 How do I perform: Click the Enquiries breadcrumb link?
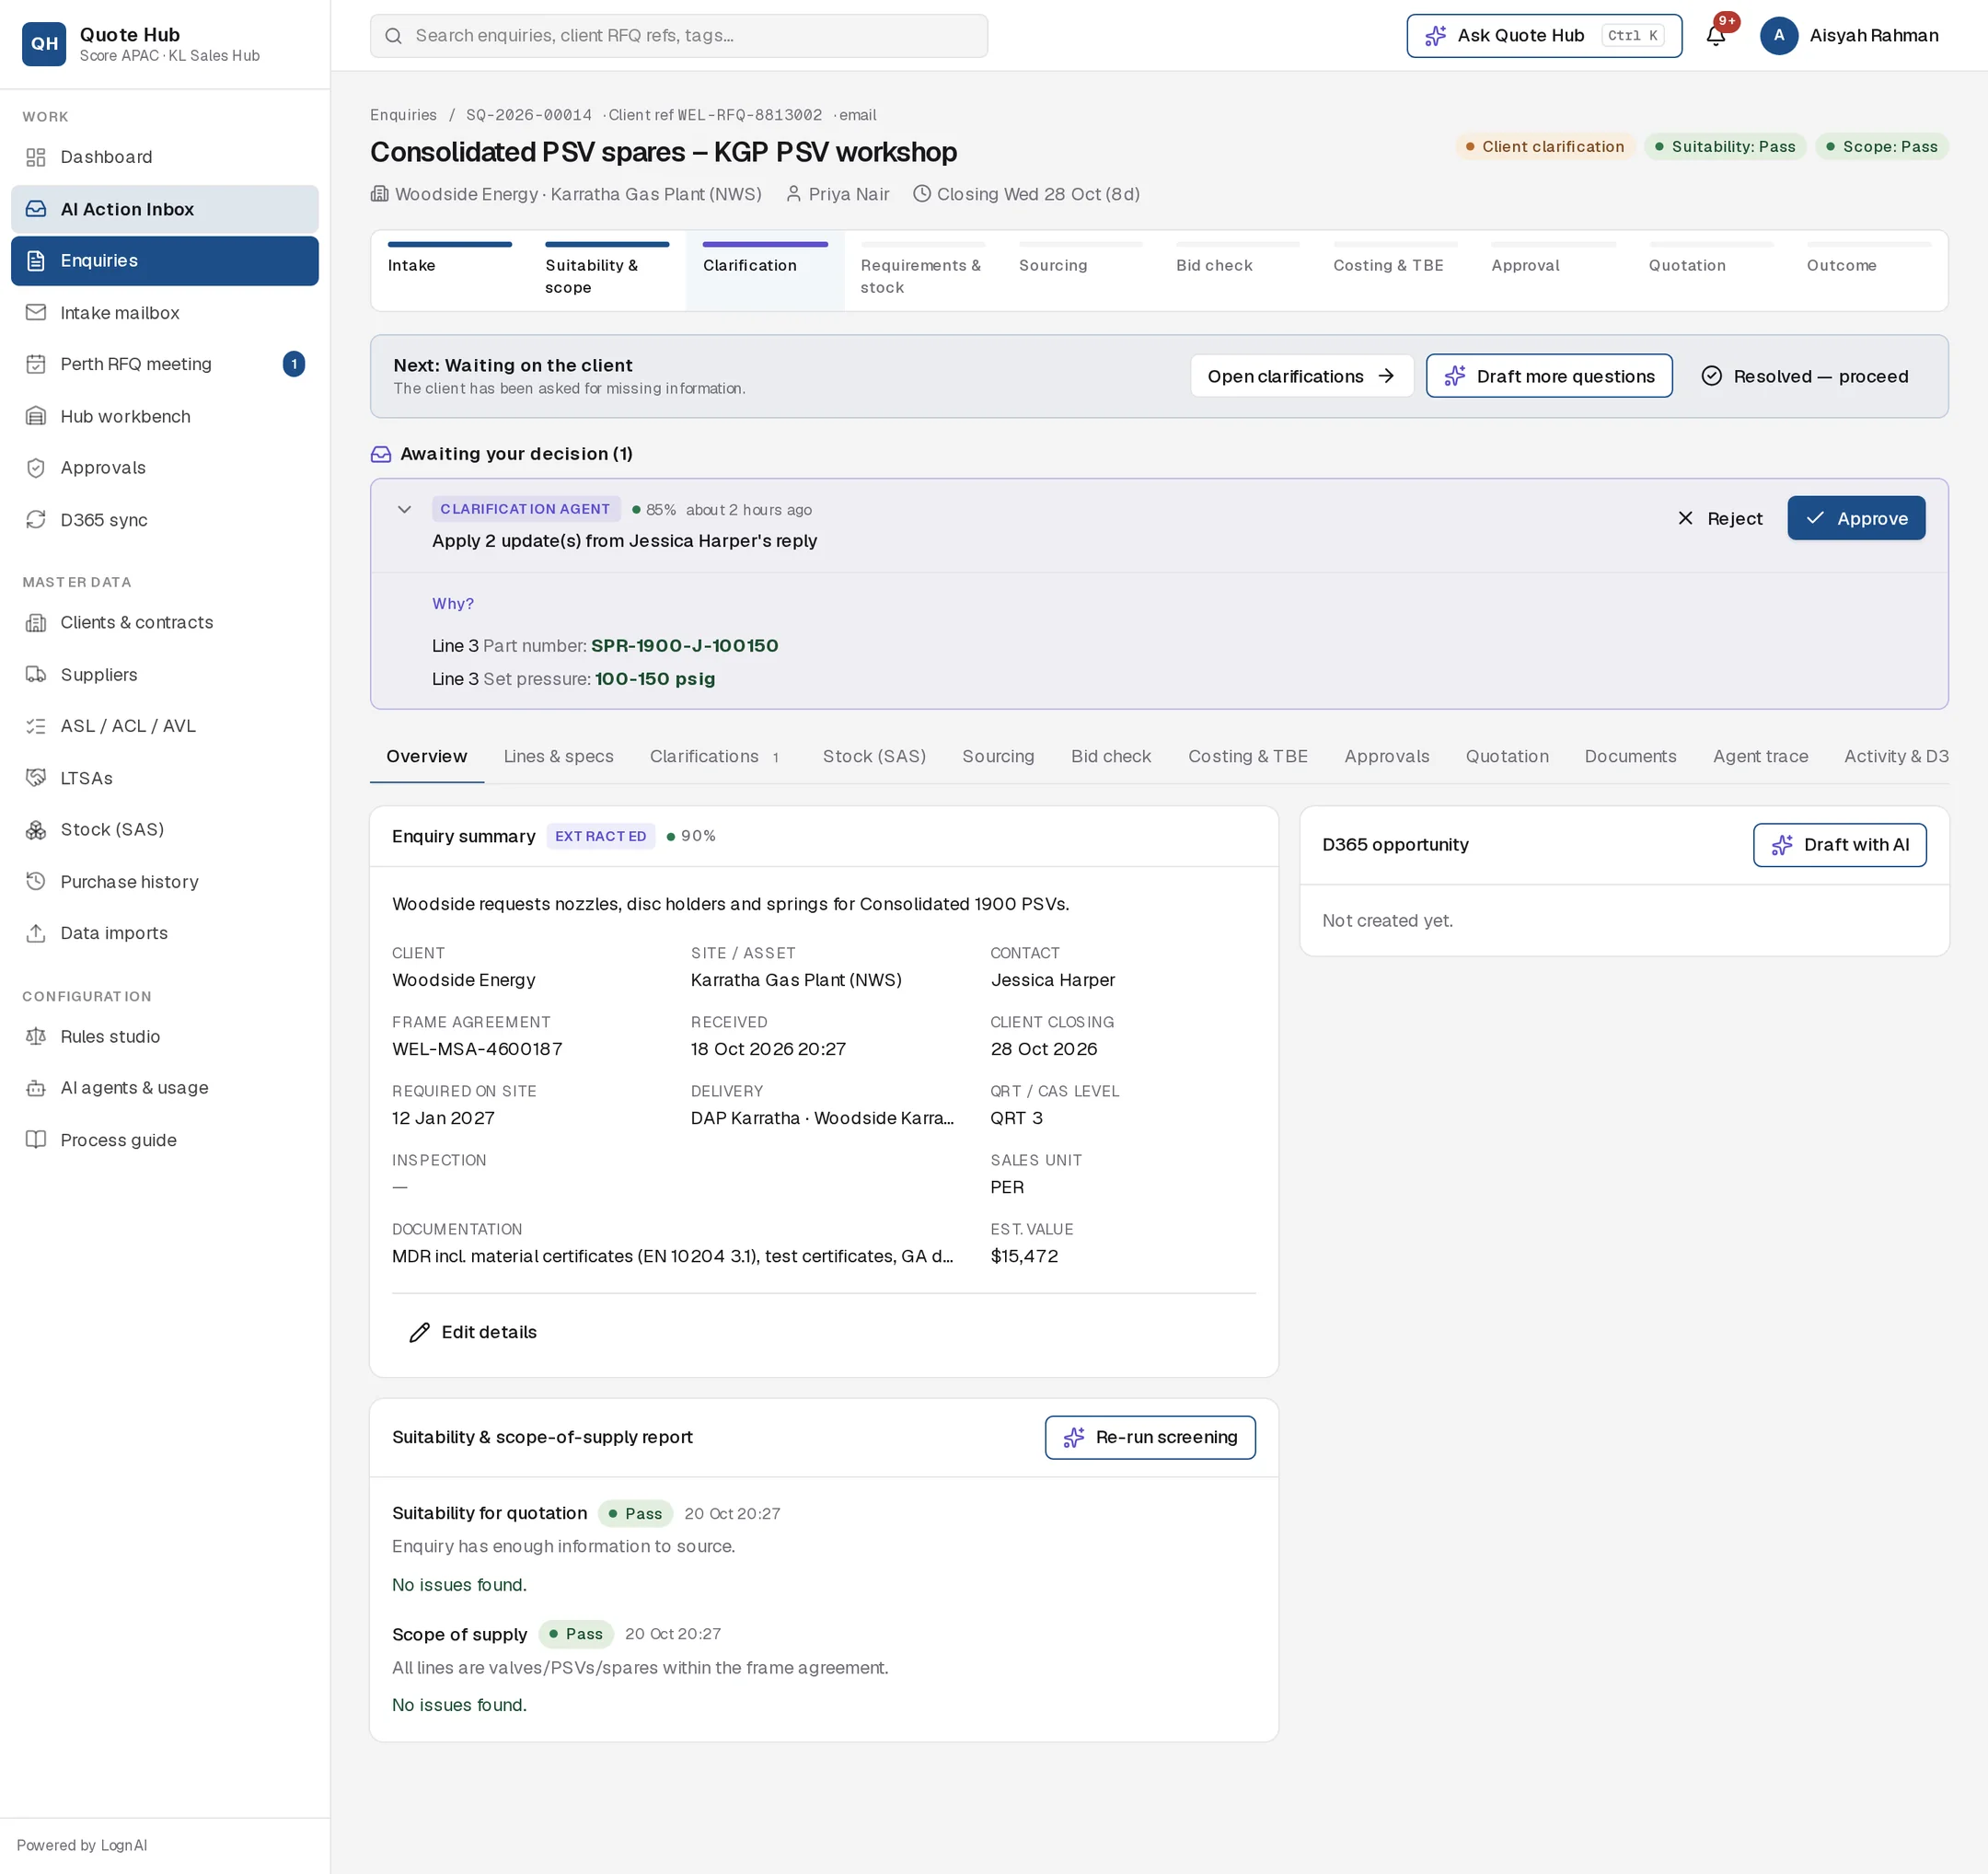tap(403, 115)
